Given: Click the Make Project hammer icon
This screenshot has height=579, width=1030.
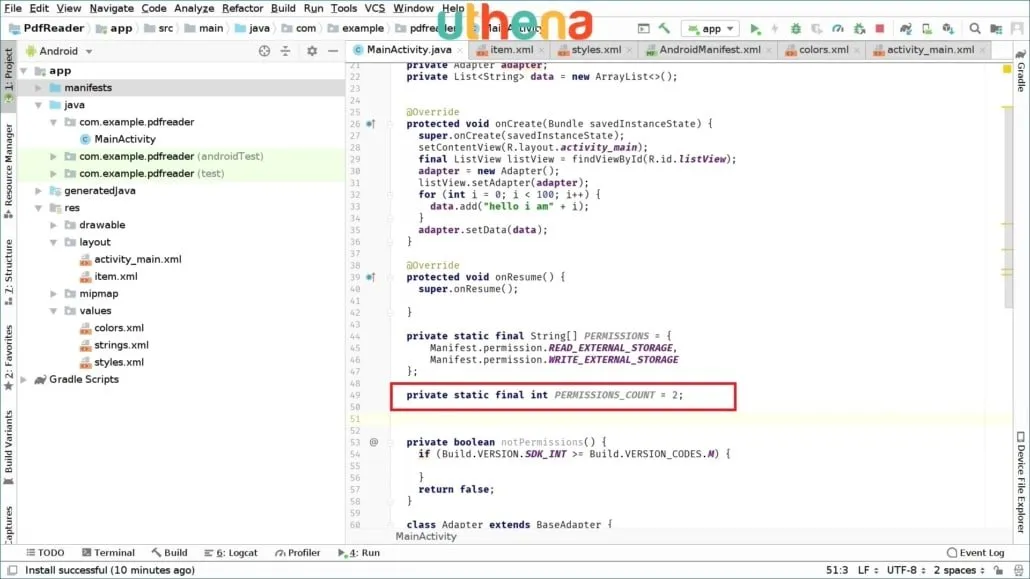Looking at the screenshot, I should click(664, 28).
